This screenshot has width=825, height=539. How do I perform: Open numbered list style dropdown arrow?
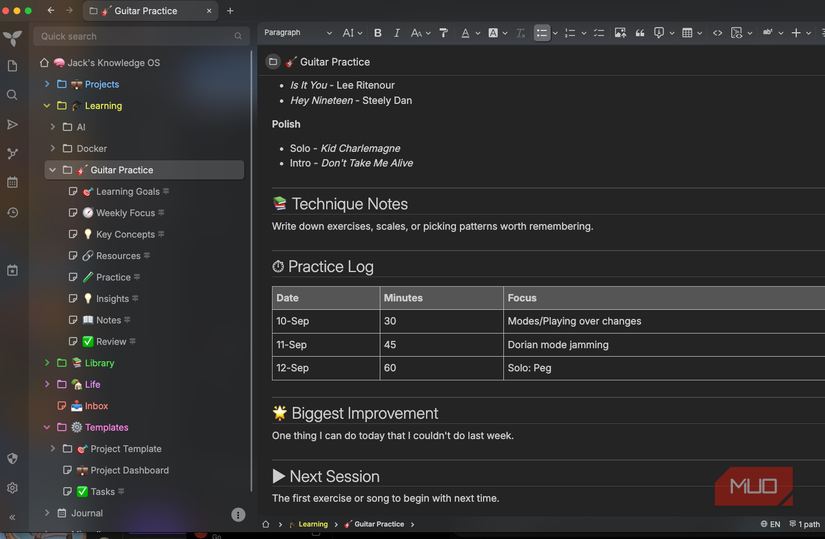pos(584,33)
